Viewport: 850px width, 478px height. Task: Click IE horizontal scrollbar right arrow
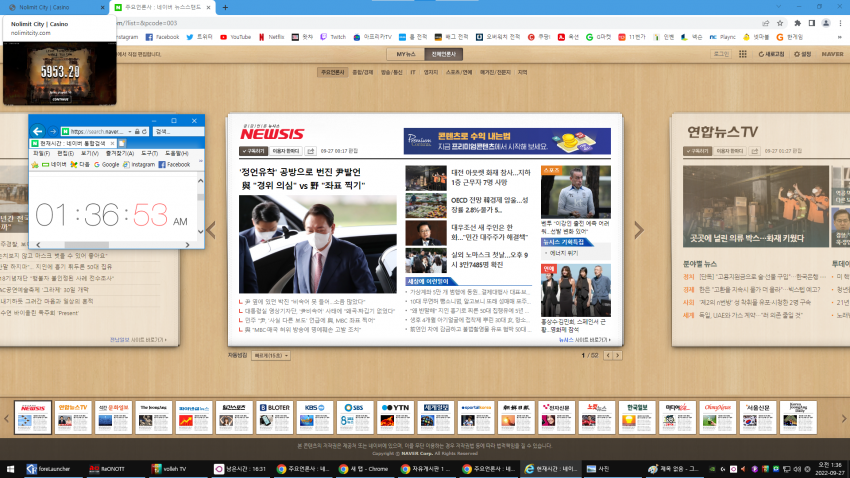click(x=188, y=245)
